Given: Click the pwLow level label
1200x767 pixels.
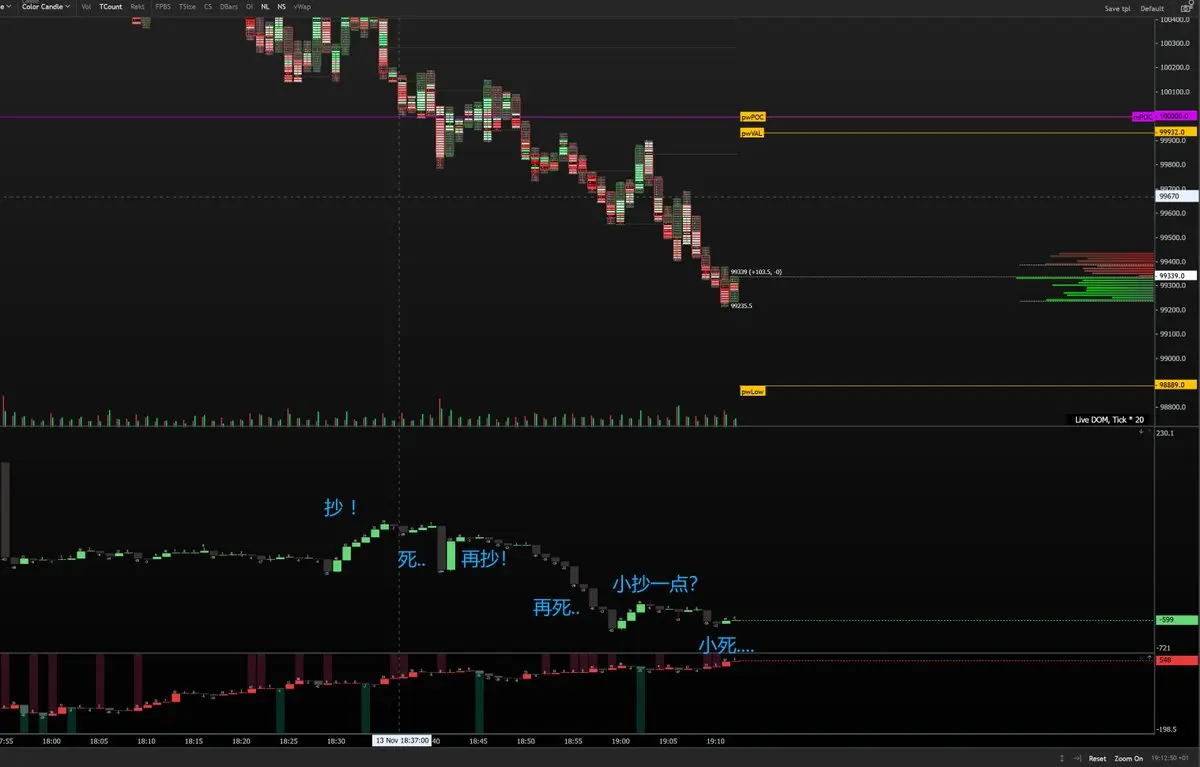Looking at the screenshot, I should click(x=753, y=391).
